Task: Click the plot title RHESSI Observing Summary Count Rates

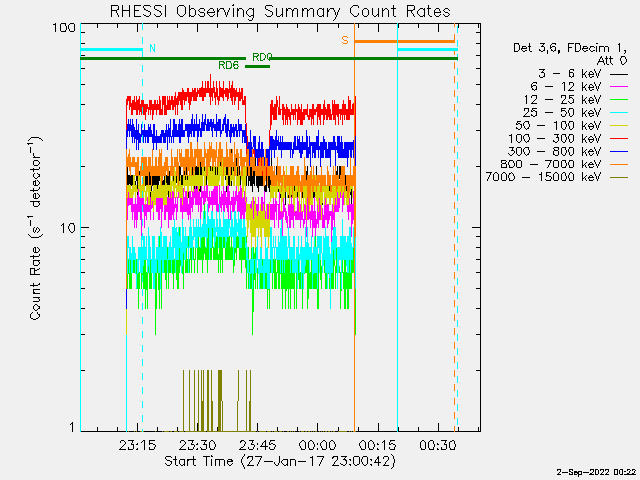Action: tap(280, 11)
